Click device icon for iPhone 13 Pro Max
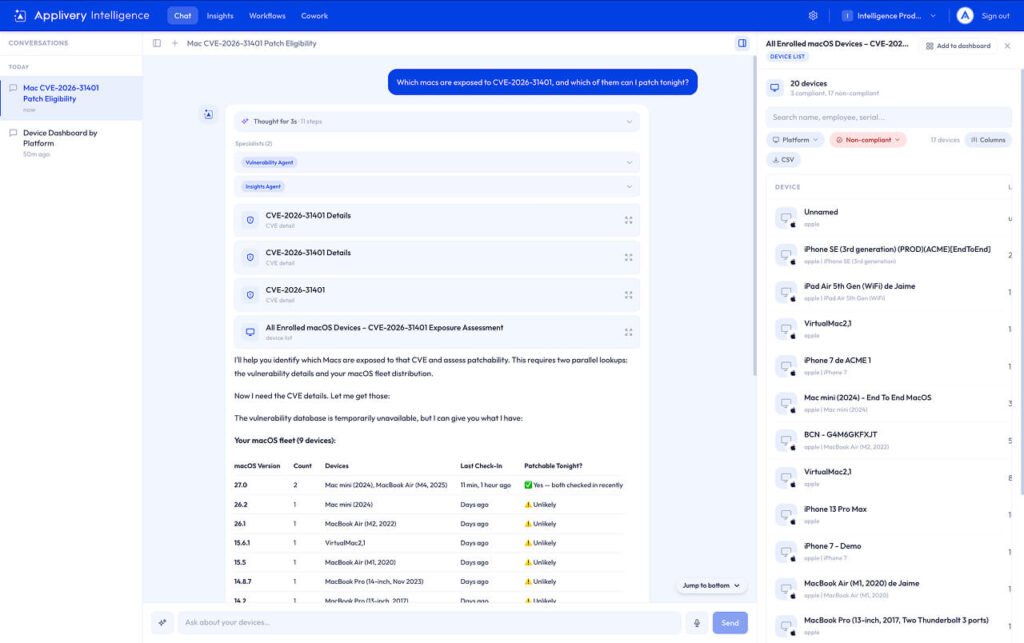The height and width of the screenshot is (643, 1024). coord(786,514)
